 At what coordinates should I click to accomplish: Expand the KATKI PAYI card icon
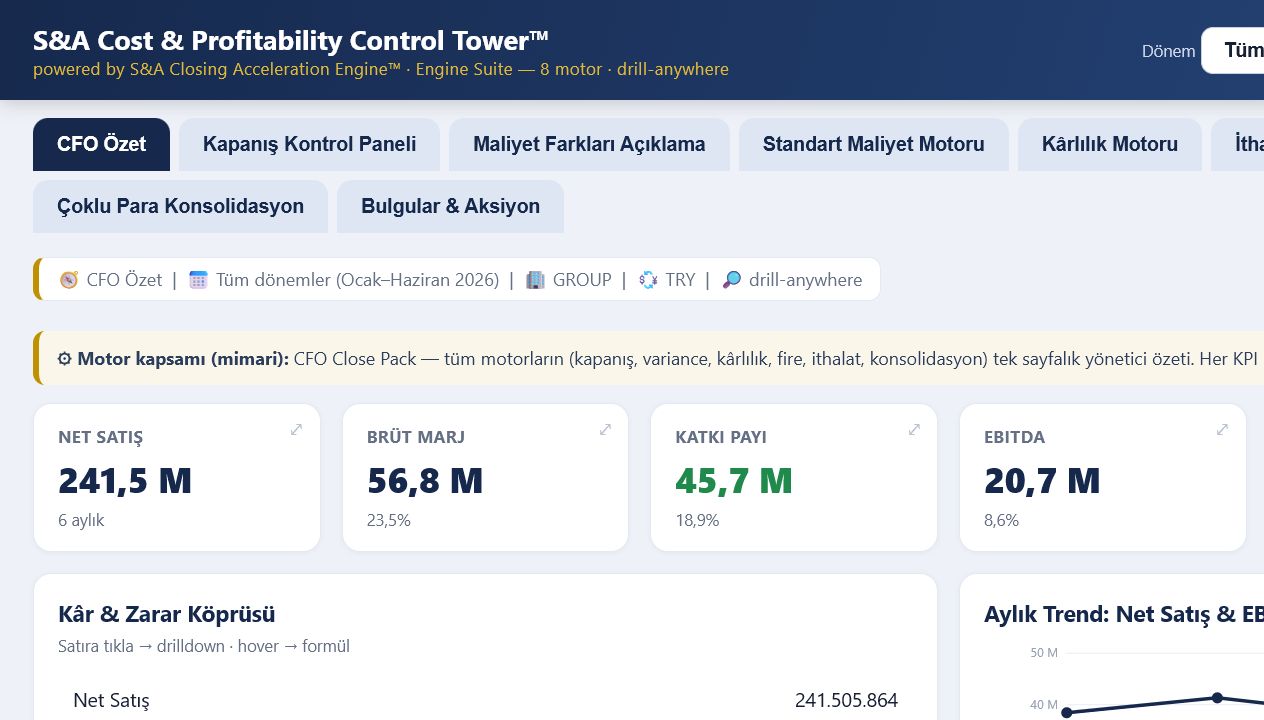pyautogui.click(x=914, y=429)
